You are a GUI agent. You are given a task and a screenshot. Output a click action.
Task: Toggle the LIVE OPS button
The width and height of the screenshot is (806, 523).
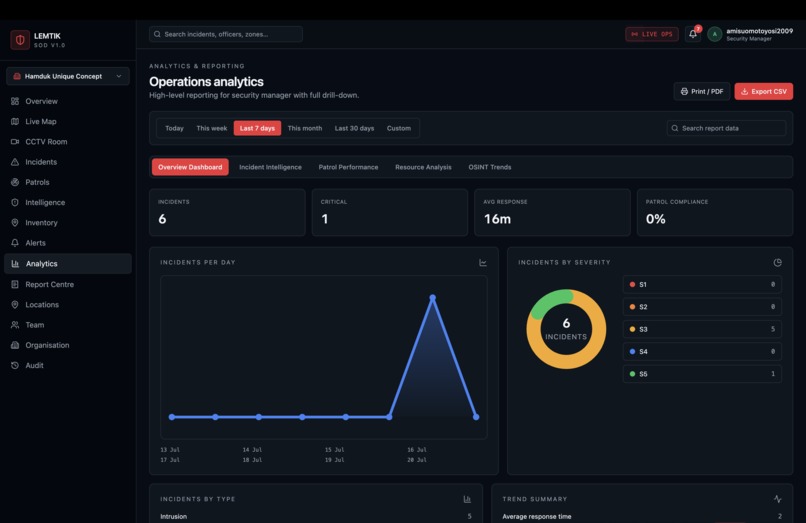tap(651, 34)
